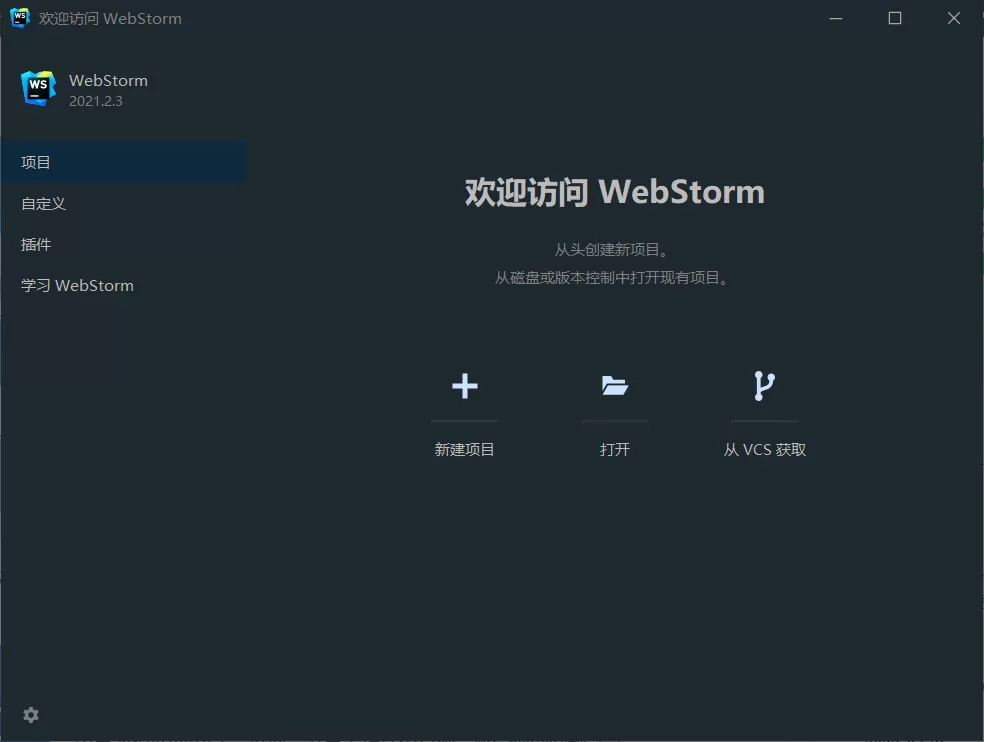Open the 插件 plugins section
The height and width of the screenshot is (742, 984).
coord(36,244)
